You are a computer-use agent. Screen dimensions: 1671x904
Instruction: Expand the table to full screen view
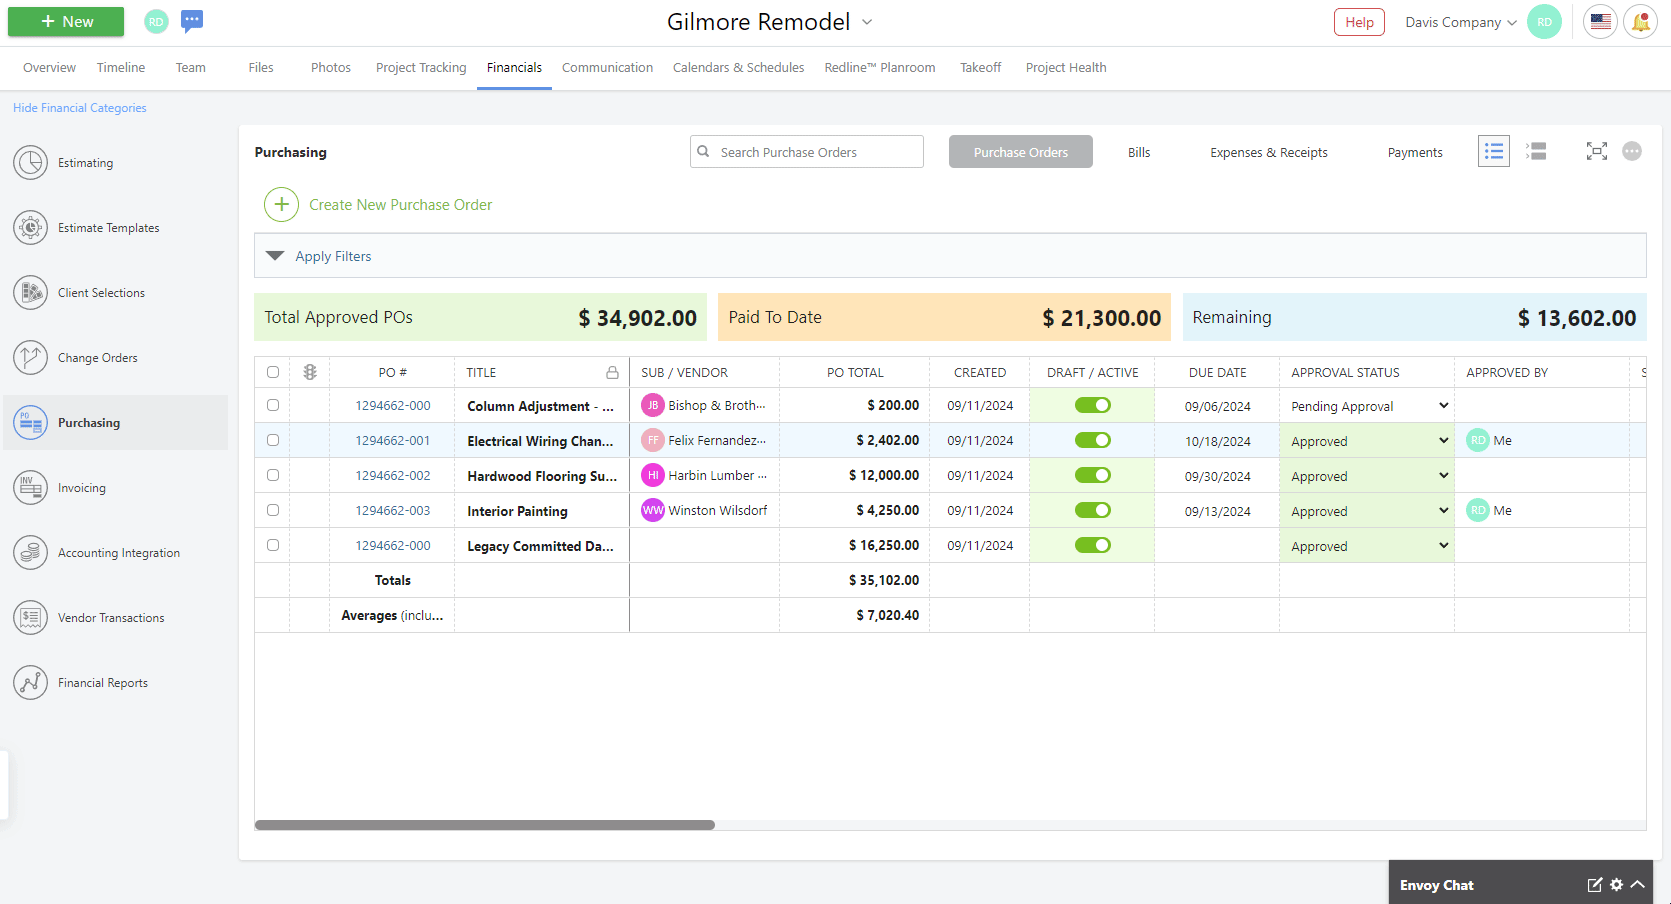(1596, 150)
